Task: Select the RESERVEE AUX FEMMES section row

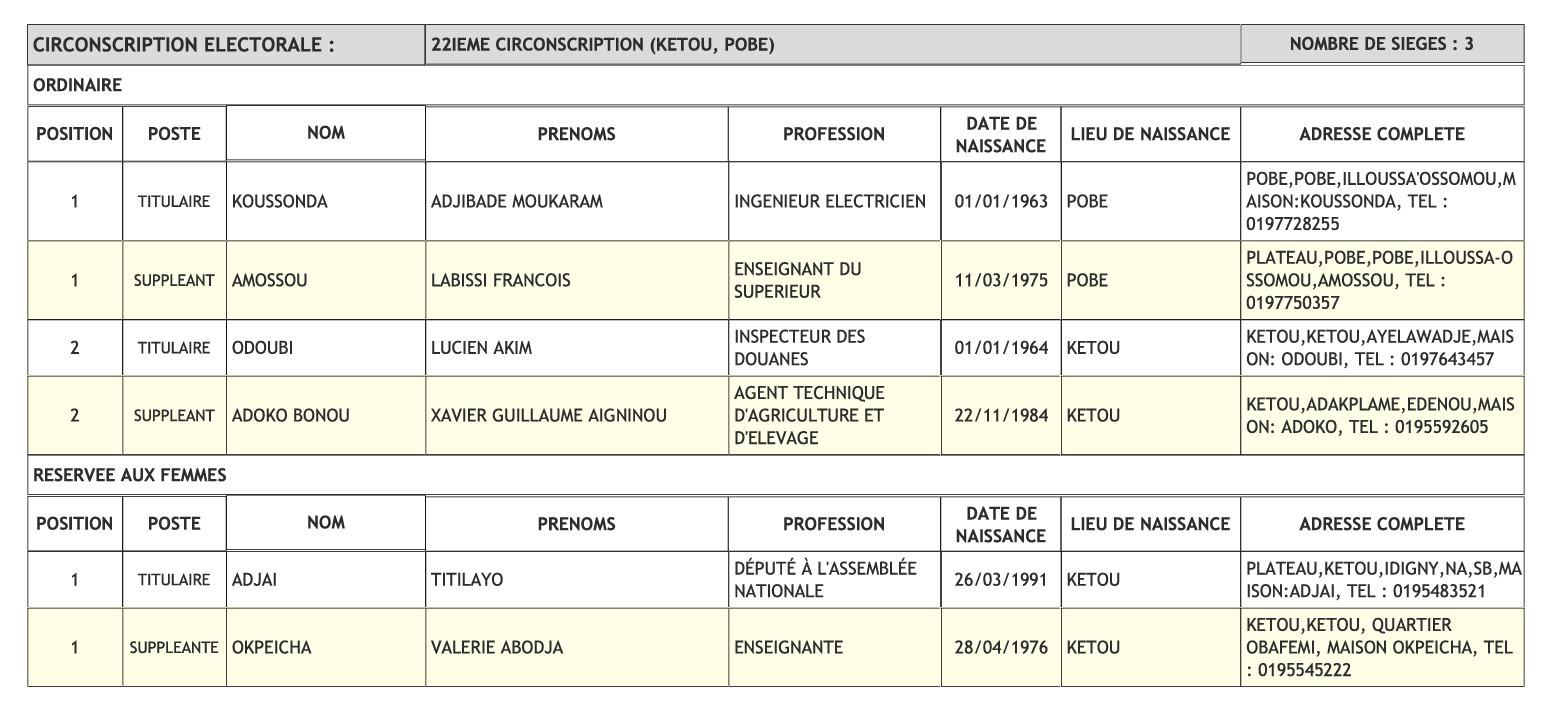Action: [x=775, y=476]
